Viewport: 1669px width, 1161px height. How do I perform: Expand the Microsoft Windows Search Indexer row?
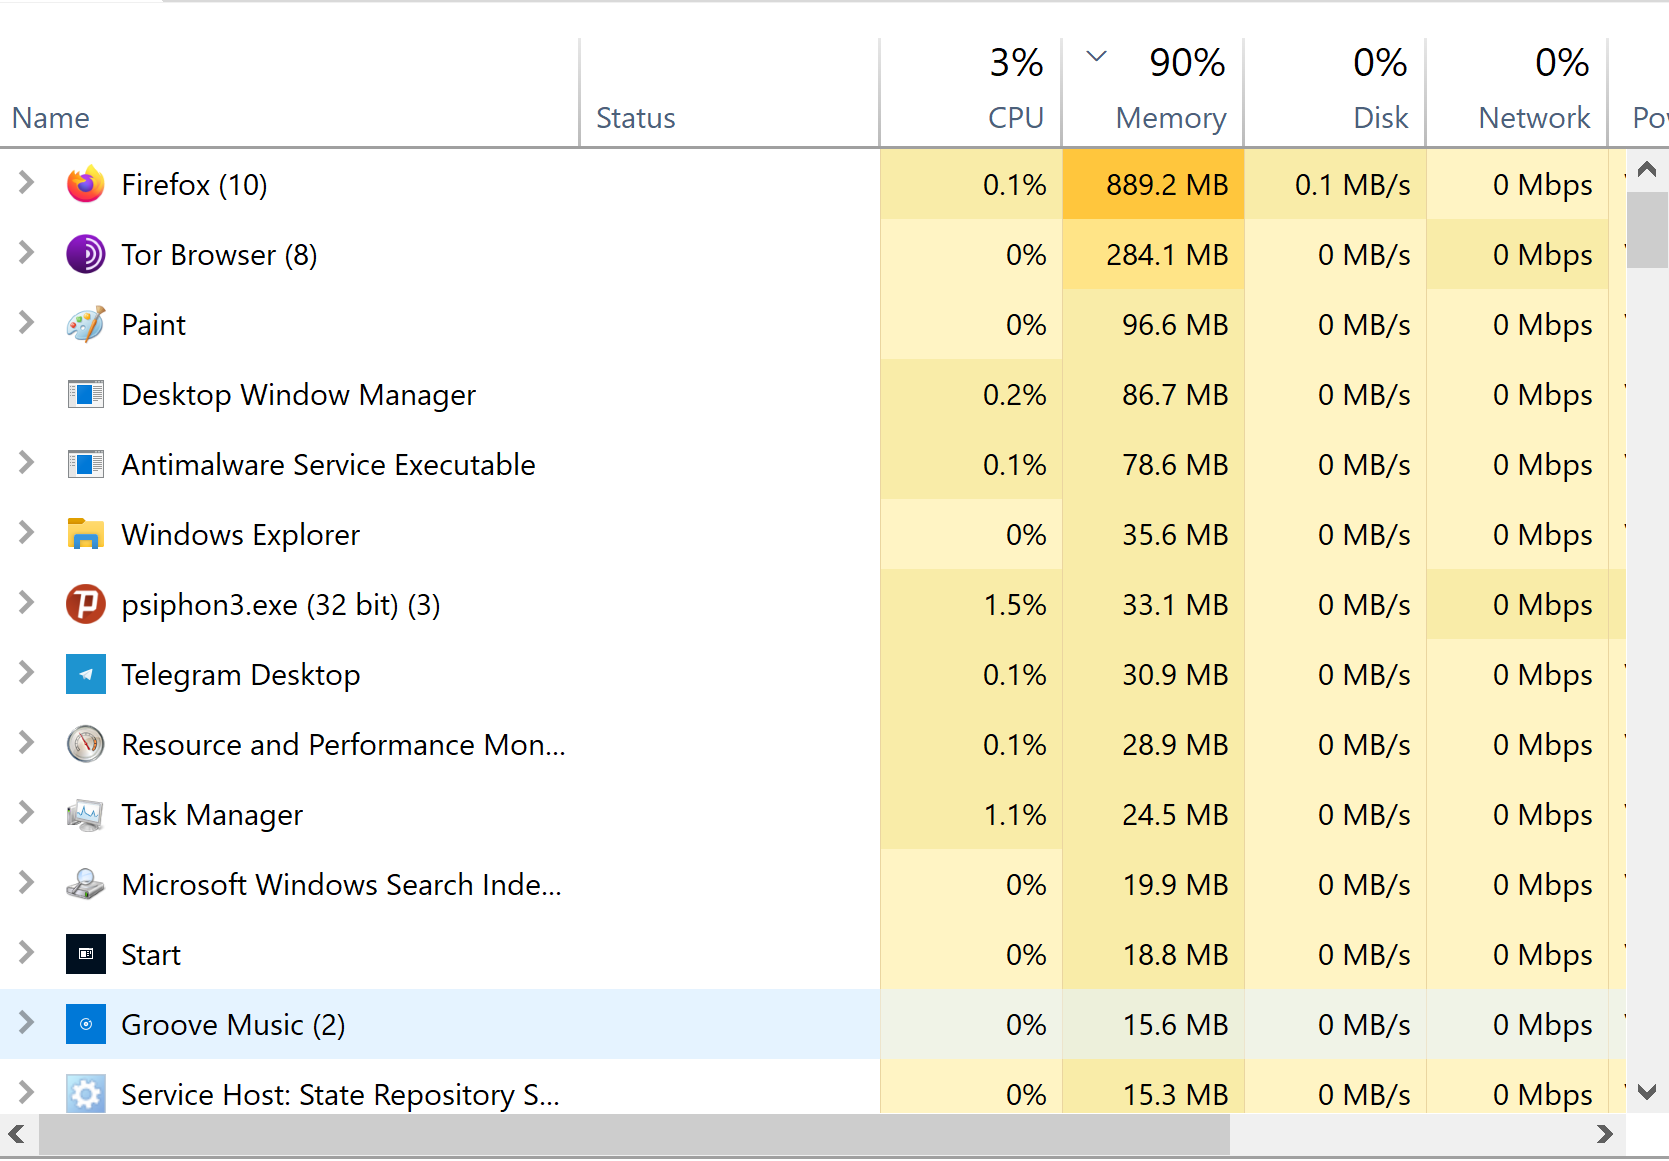[x=27, y=883]
